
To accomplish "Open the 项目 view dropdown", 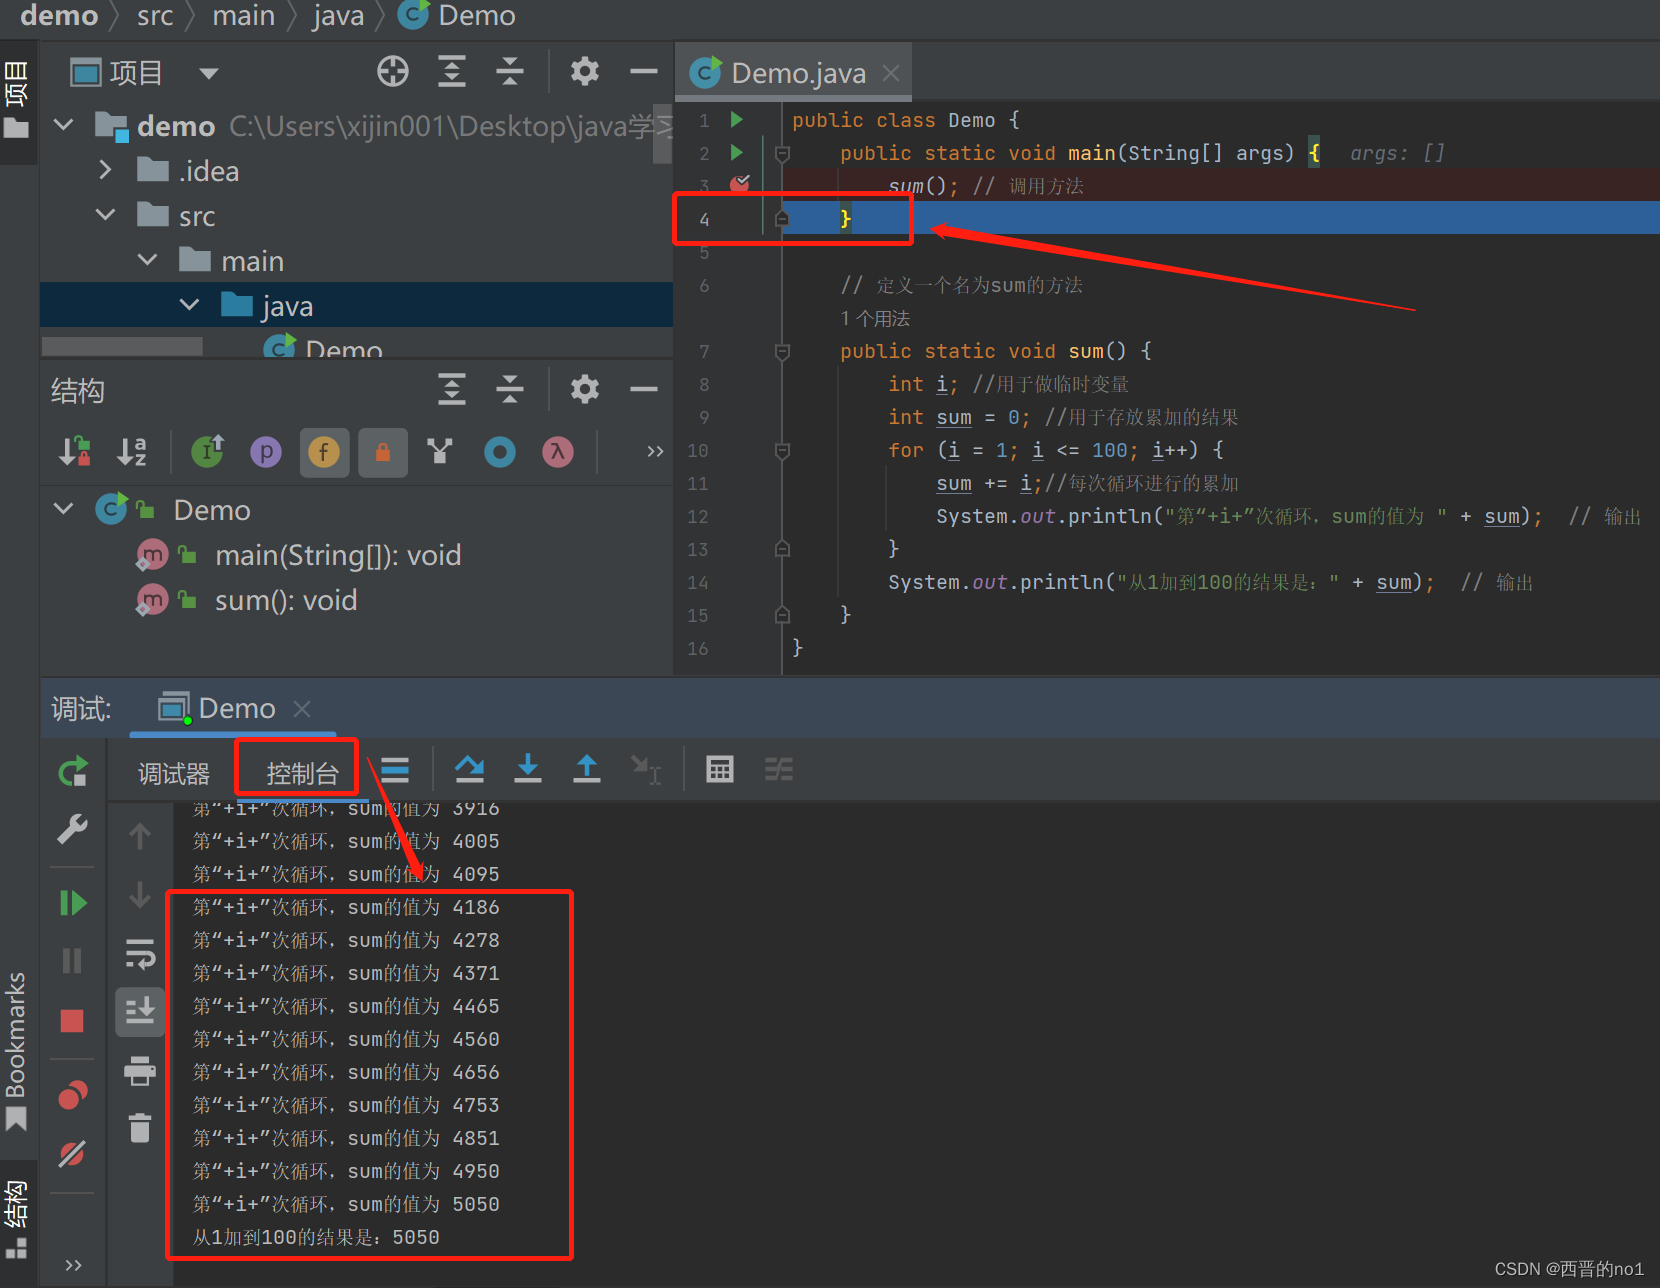I will [x=208, y=73].
